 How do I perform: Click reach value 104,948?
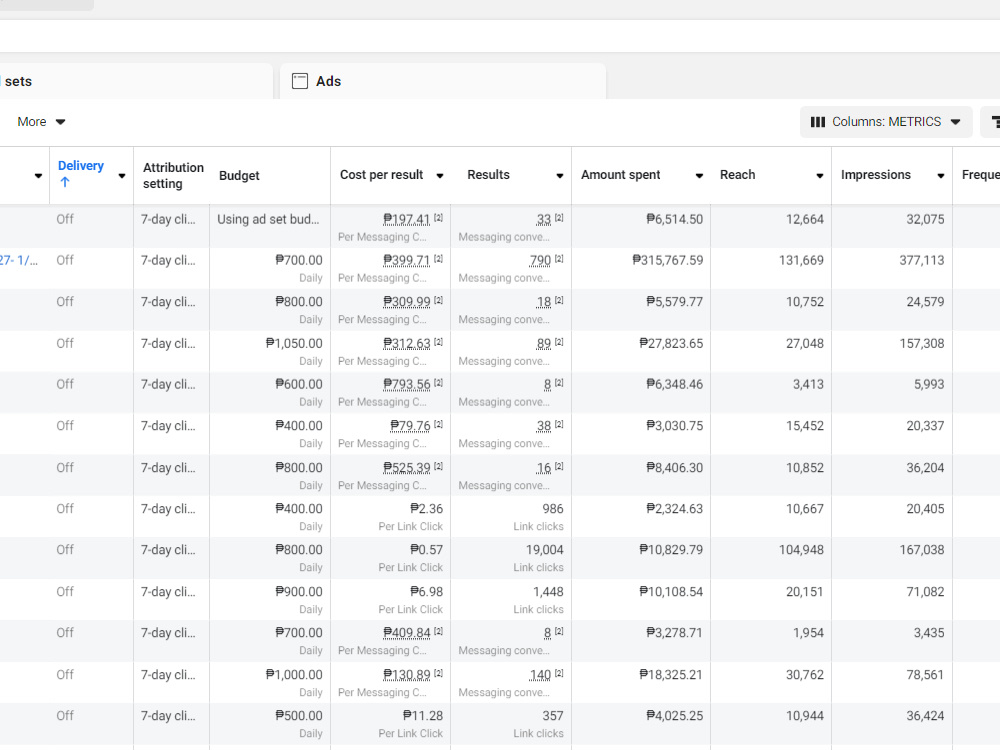pos(801,550)
